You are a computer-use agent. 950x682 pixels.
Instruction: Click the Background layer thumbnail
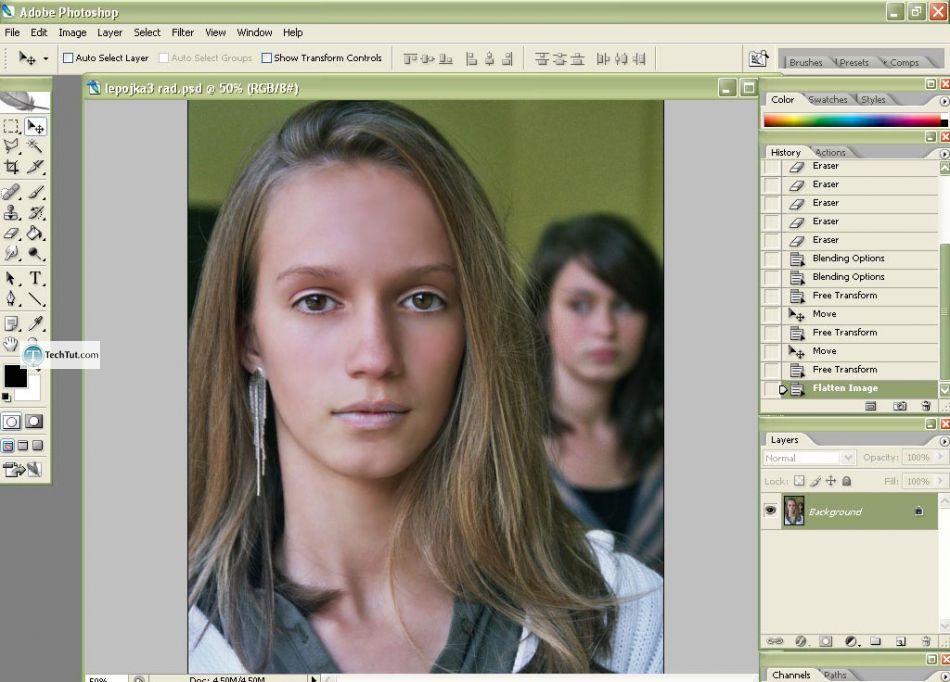[794, 511]
